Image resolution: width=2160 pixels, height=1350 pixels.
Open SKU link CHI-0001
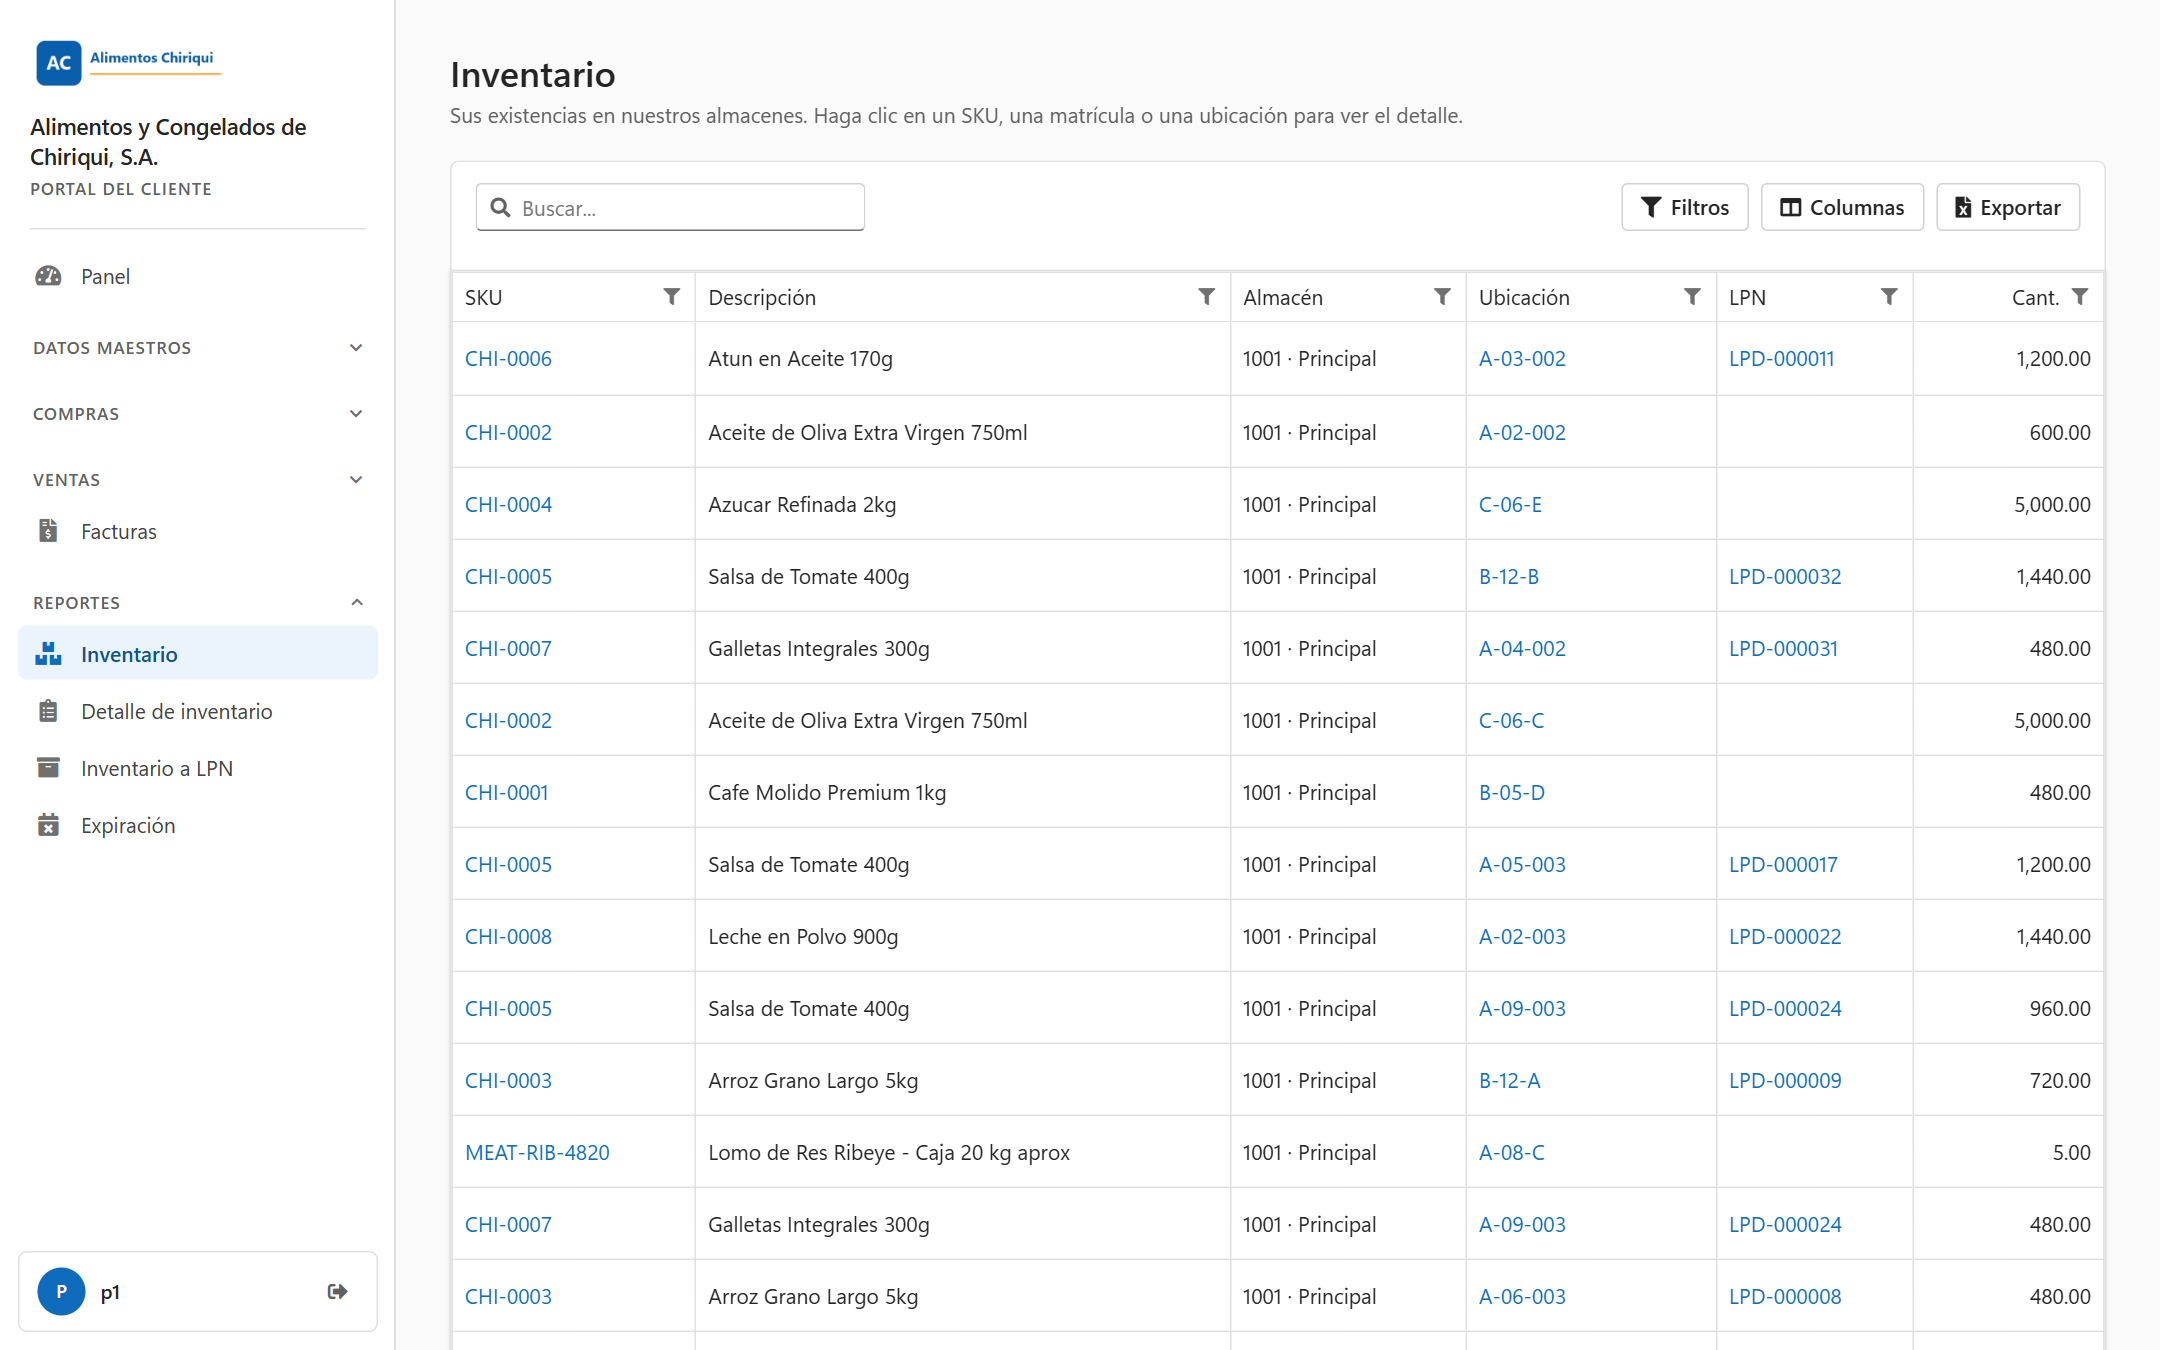tap(506, 793)
